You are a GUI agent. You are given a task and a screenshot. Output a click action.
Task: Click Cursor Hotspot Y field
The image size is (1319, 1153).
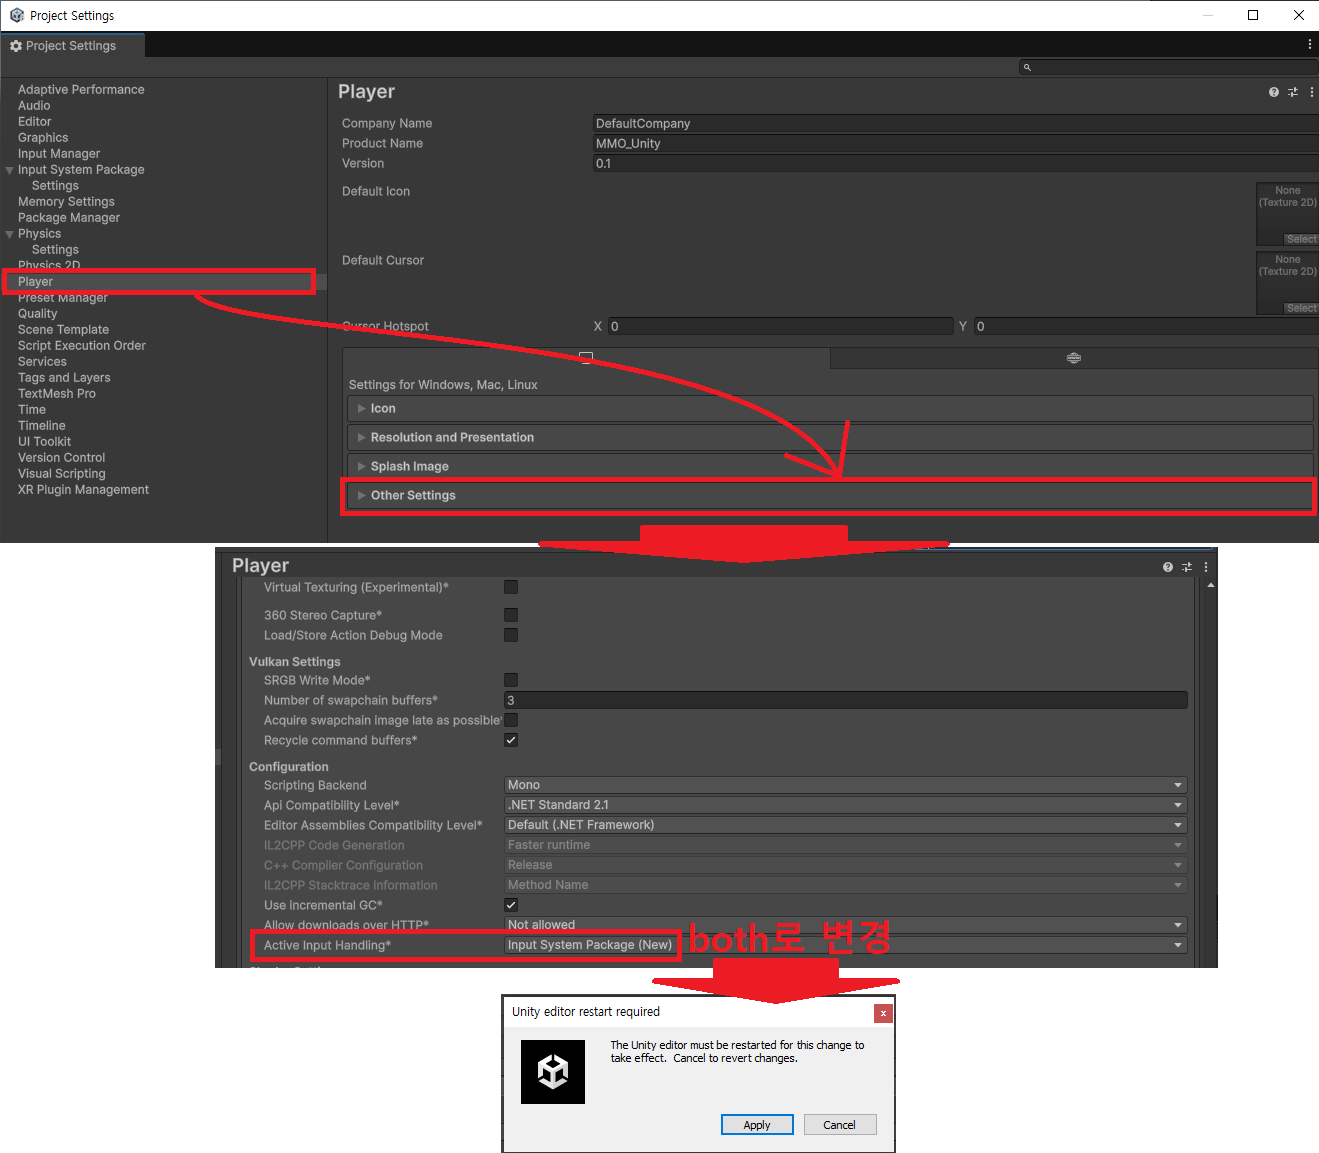click(x=1147, y=326)
